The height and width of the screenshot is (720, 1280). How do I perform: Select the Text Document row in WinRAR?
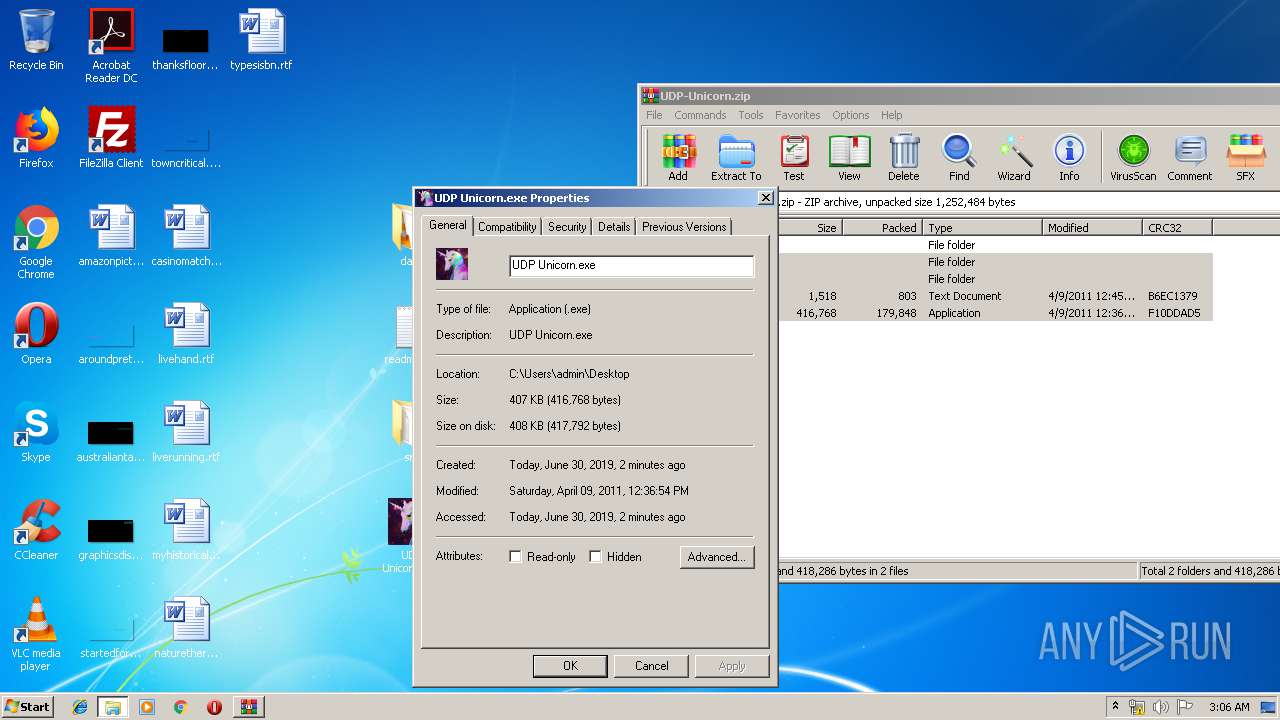[995, 296]
